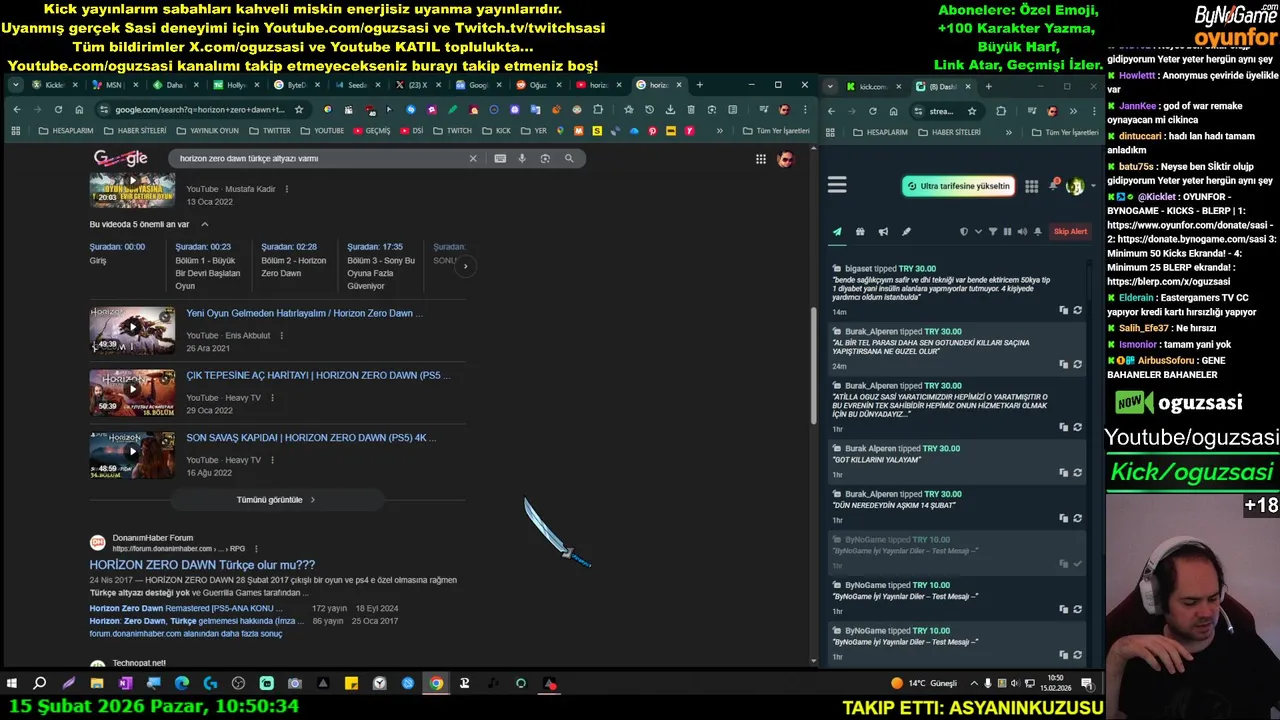Open Google account avatar on results page
Screen dimensions: 1280x720
[786, 159]
